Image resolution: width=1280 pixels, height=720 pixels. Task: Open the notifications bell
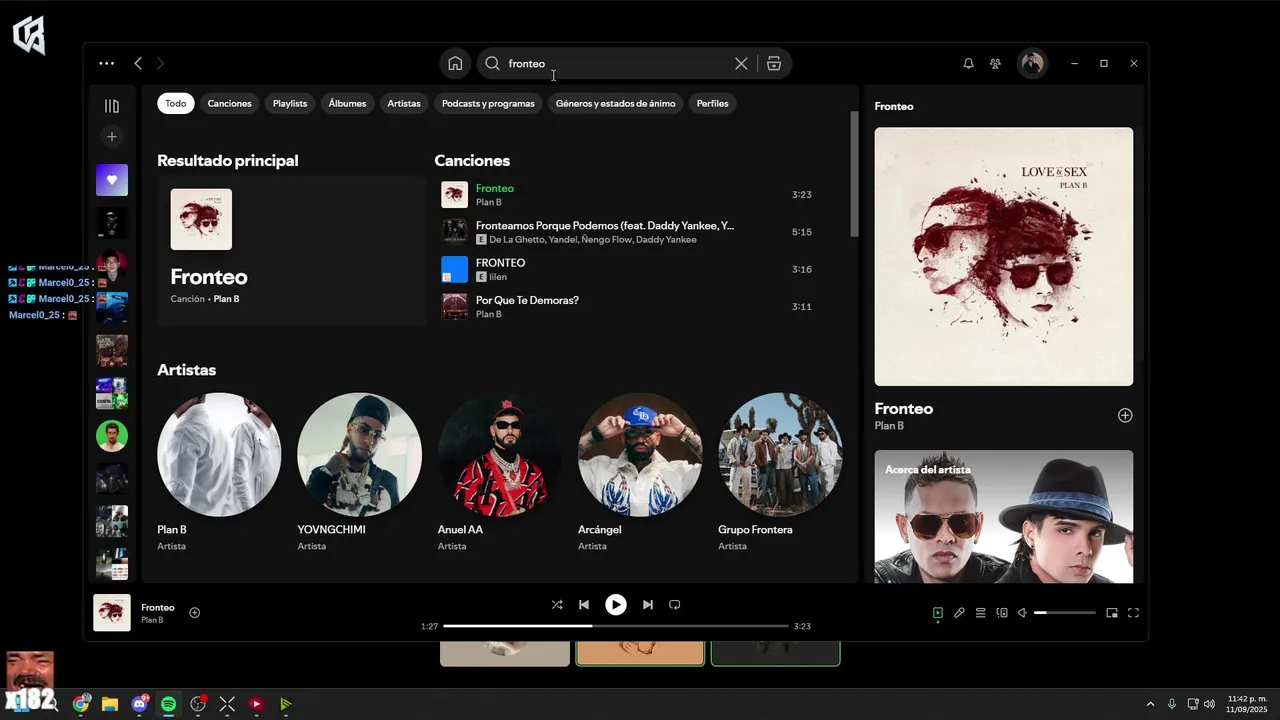point(968,63)
